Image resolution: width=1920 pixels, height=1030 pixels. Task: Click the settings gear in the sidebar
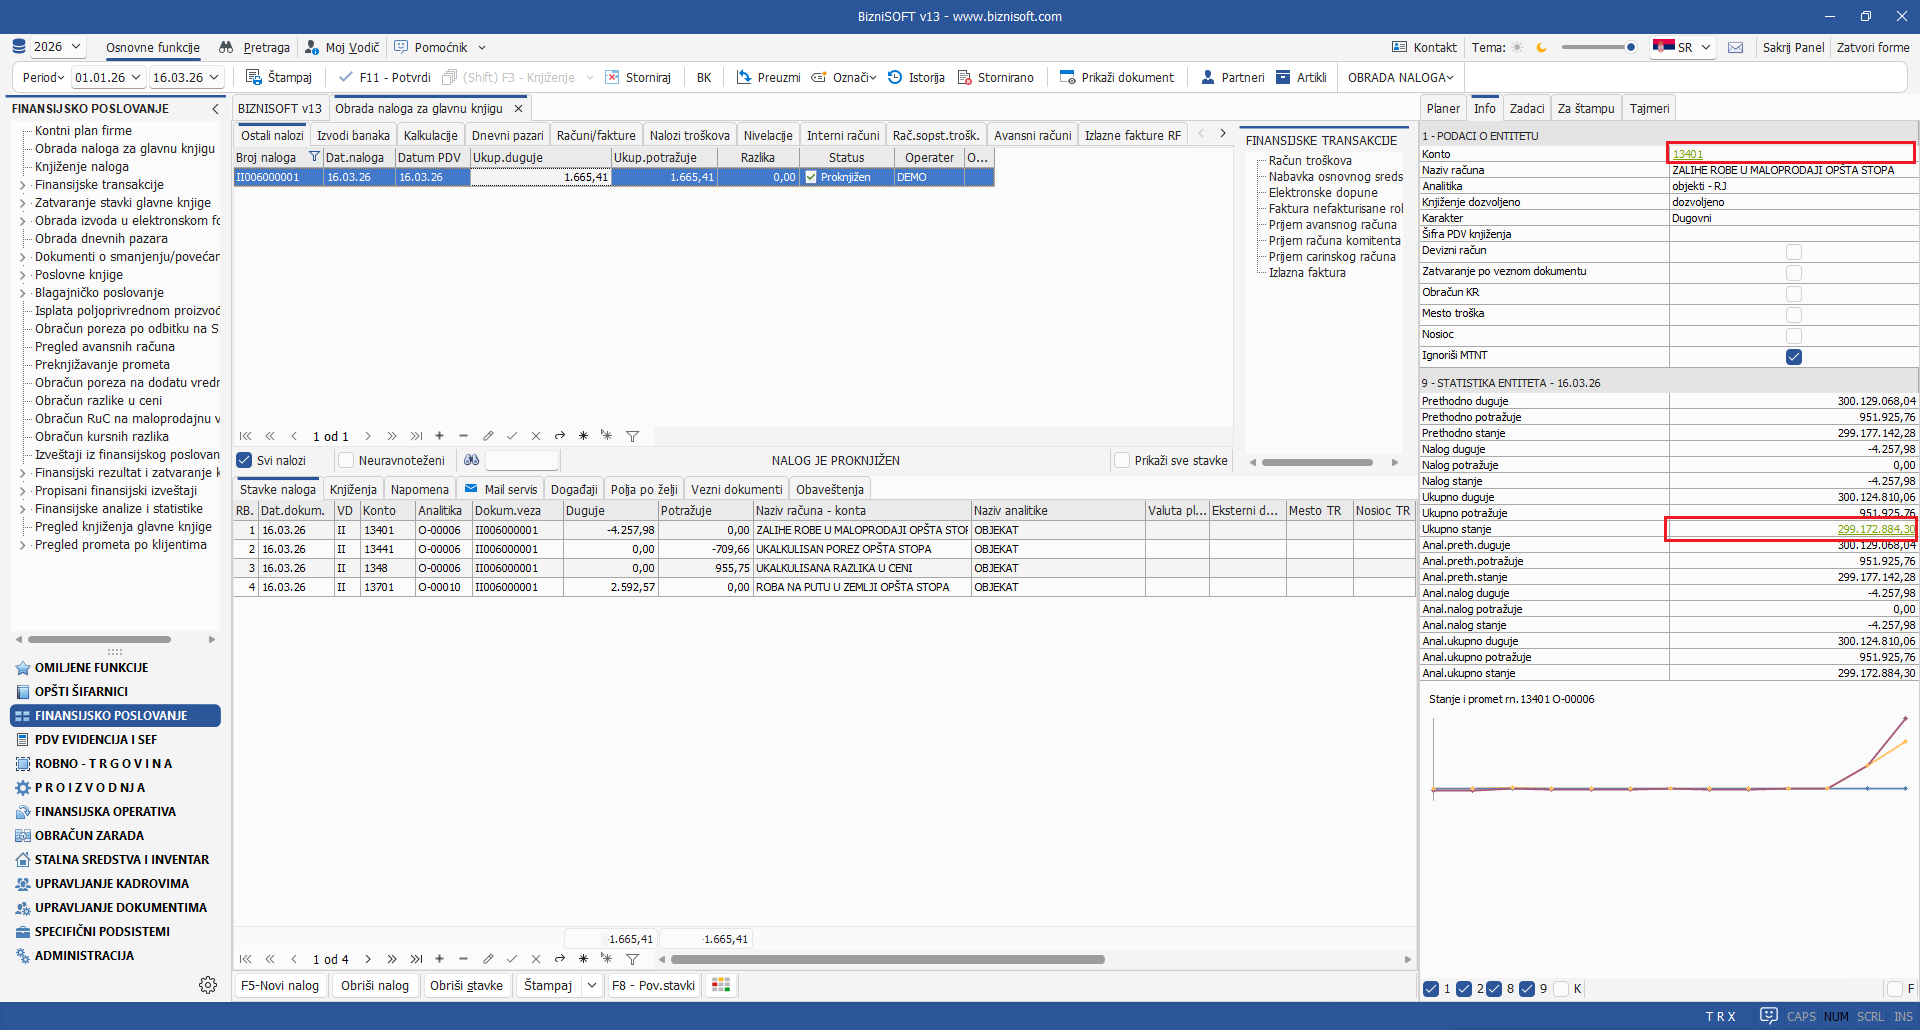(x=208, y=985)
